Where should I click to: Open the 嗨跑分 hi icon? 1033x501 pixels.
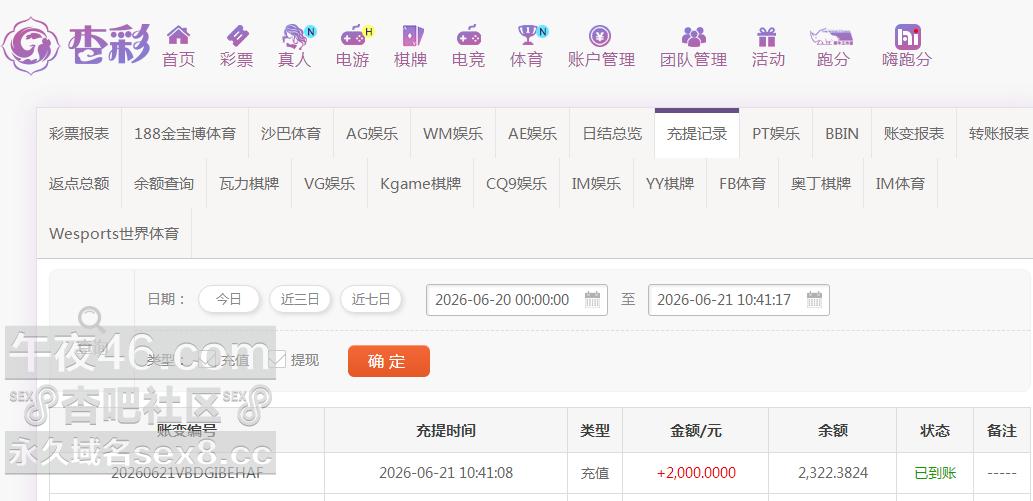pyautogui.click(x=907, y=37)
